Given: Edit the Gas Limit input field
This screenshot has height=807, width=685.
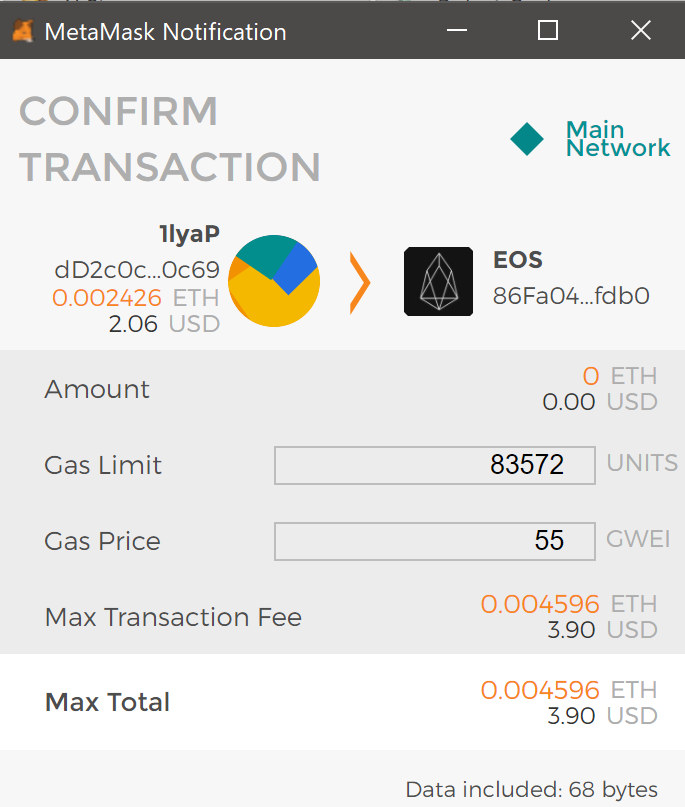Looking at the screenshot, I should [435, 465].
